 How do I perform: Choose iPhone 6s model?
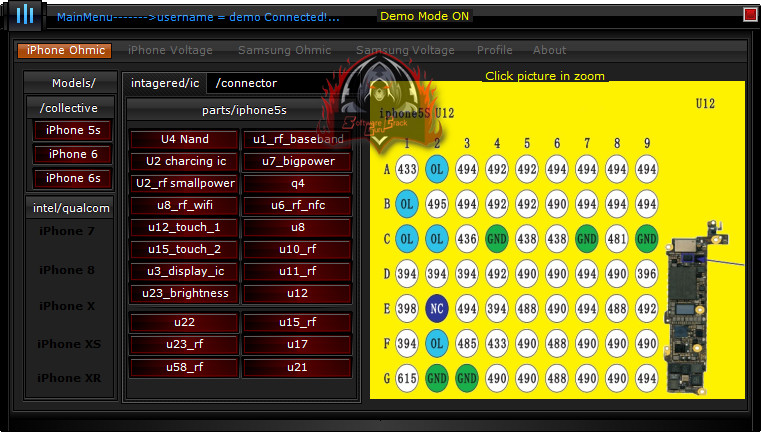73,178
